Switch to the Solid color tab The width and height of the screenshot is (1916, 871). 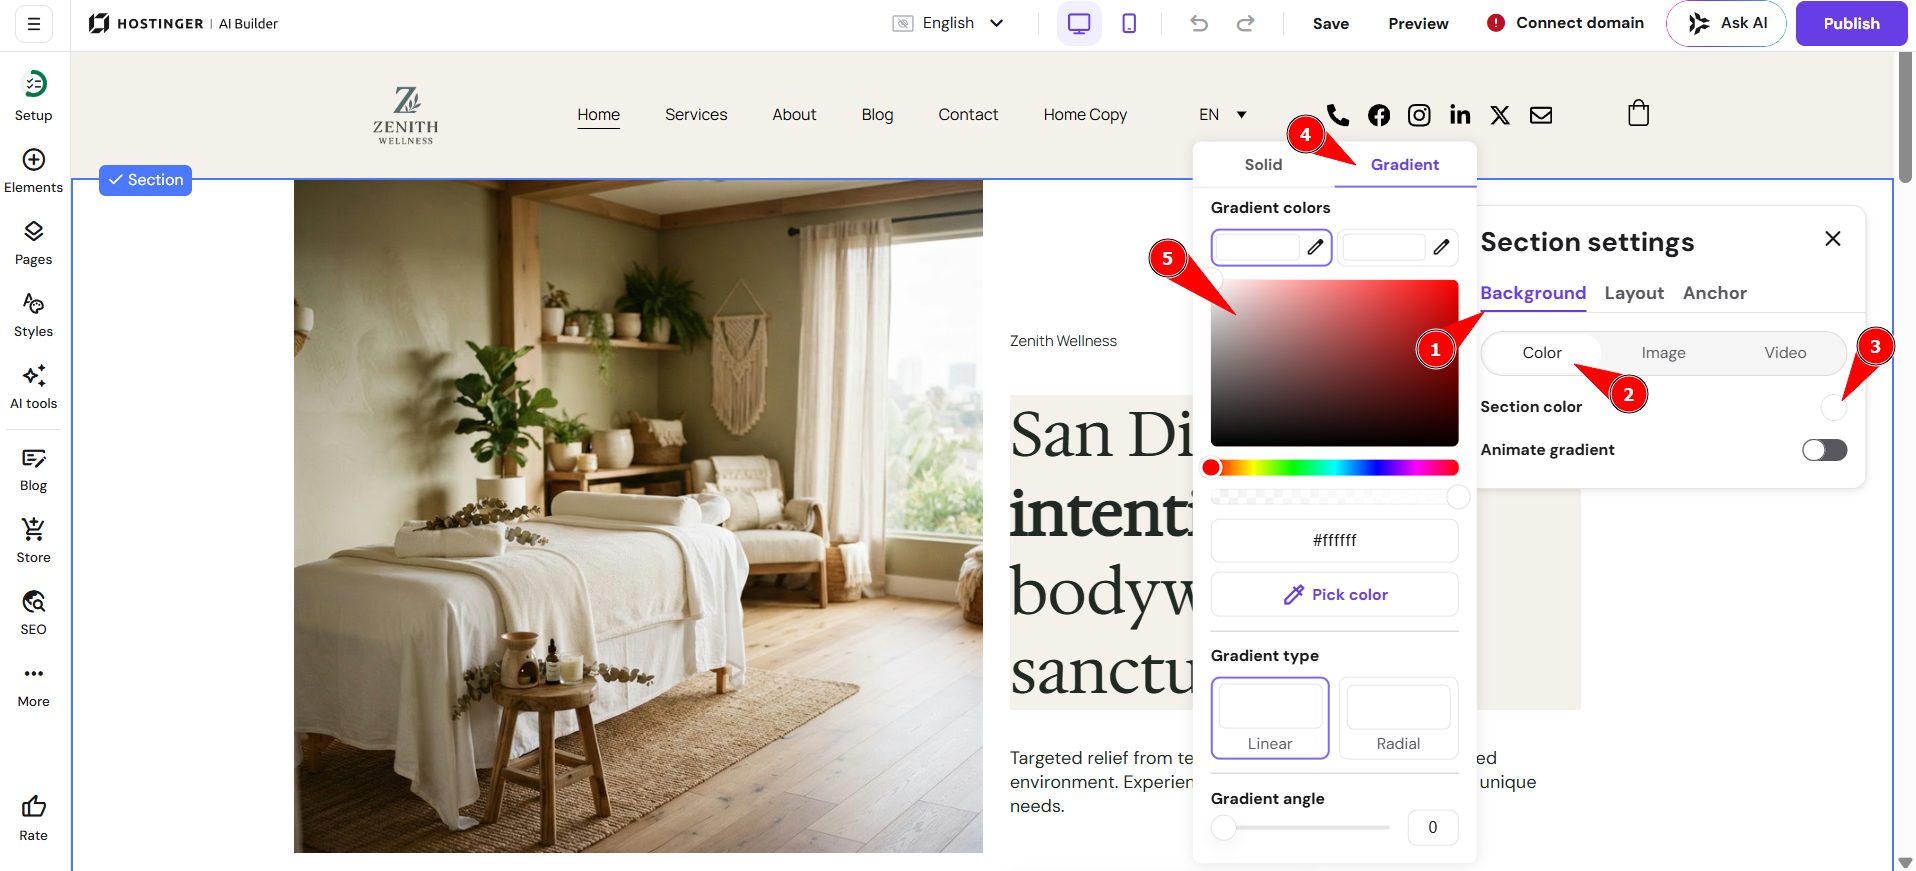click(x=1263, y=165)
